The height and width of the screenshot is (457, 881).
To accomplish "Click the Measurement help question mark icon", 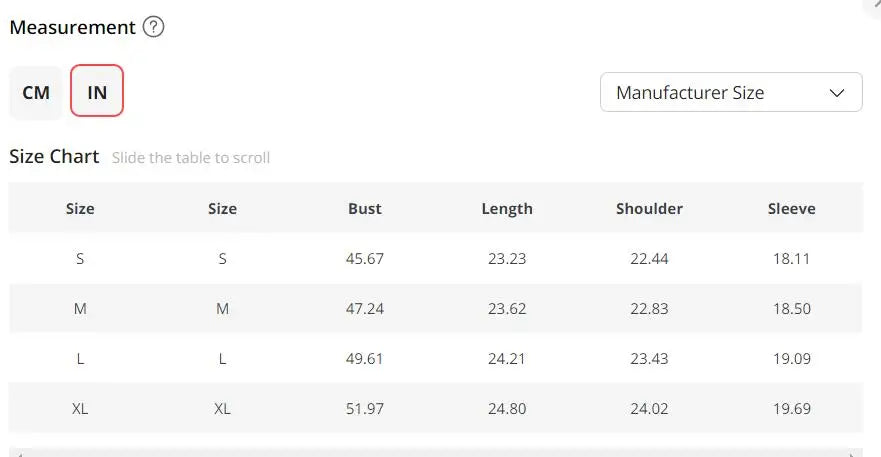I will coord(153,28).
